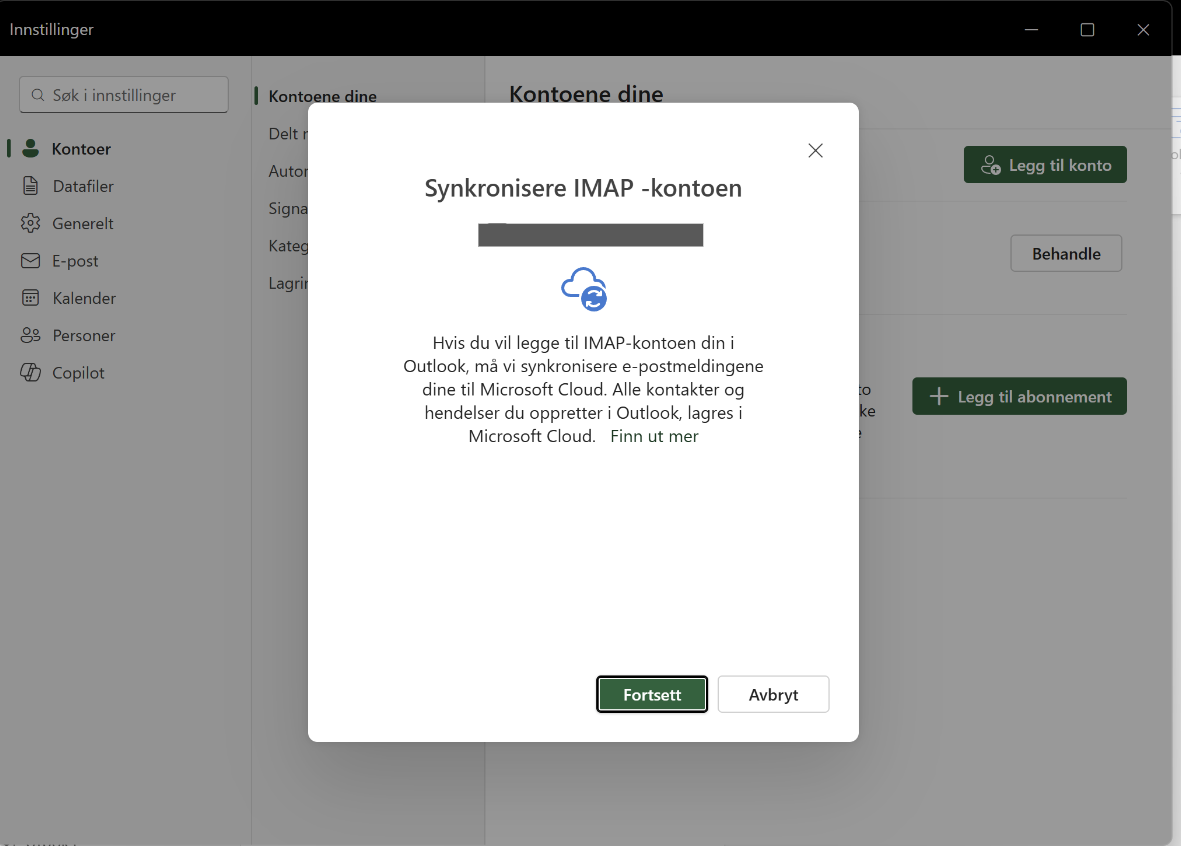Click the Legg til abonnement button
Viewport: 1181px width, 846px height.
[1019, 396]
